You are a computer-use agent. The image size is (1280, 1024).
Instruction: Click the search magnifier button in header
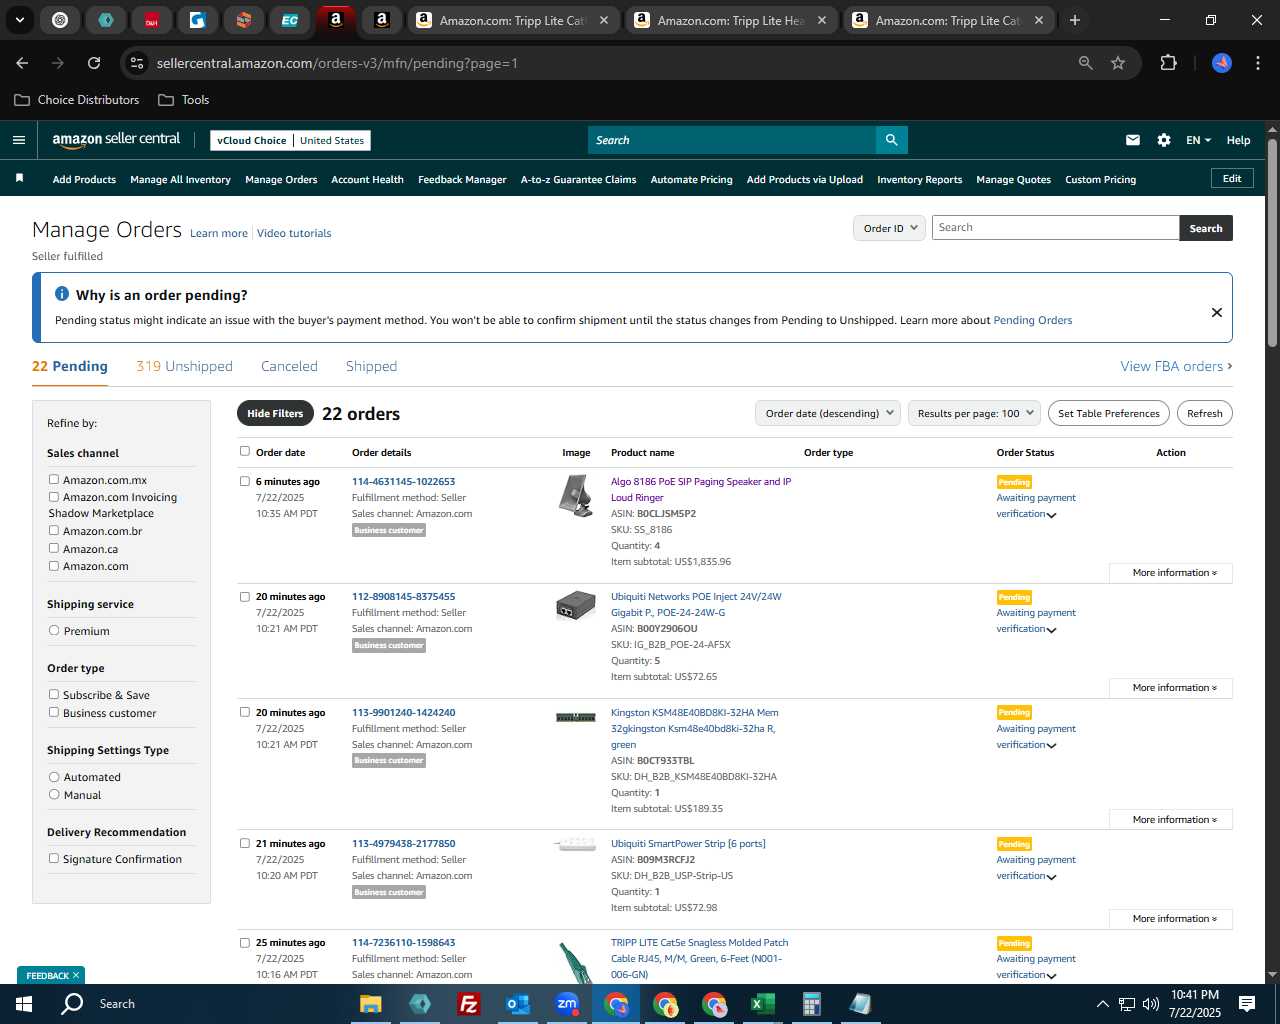[891, 140]
